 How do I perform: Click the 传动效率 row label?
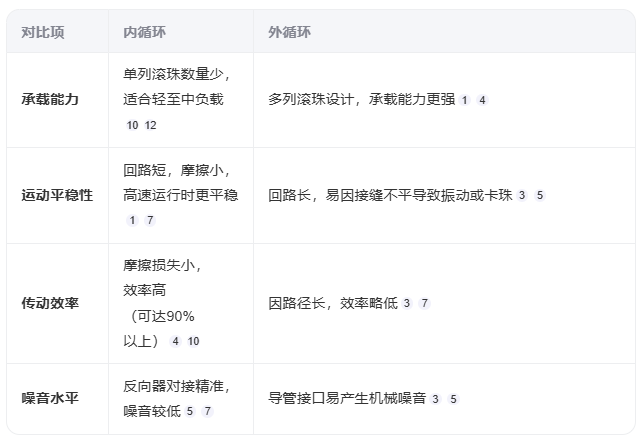coord(50,302)
